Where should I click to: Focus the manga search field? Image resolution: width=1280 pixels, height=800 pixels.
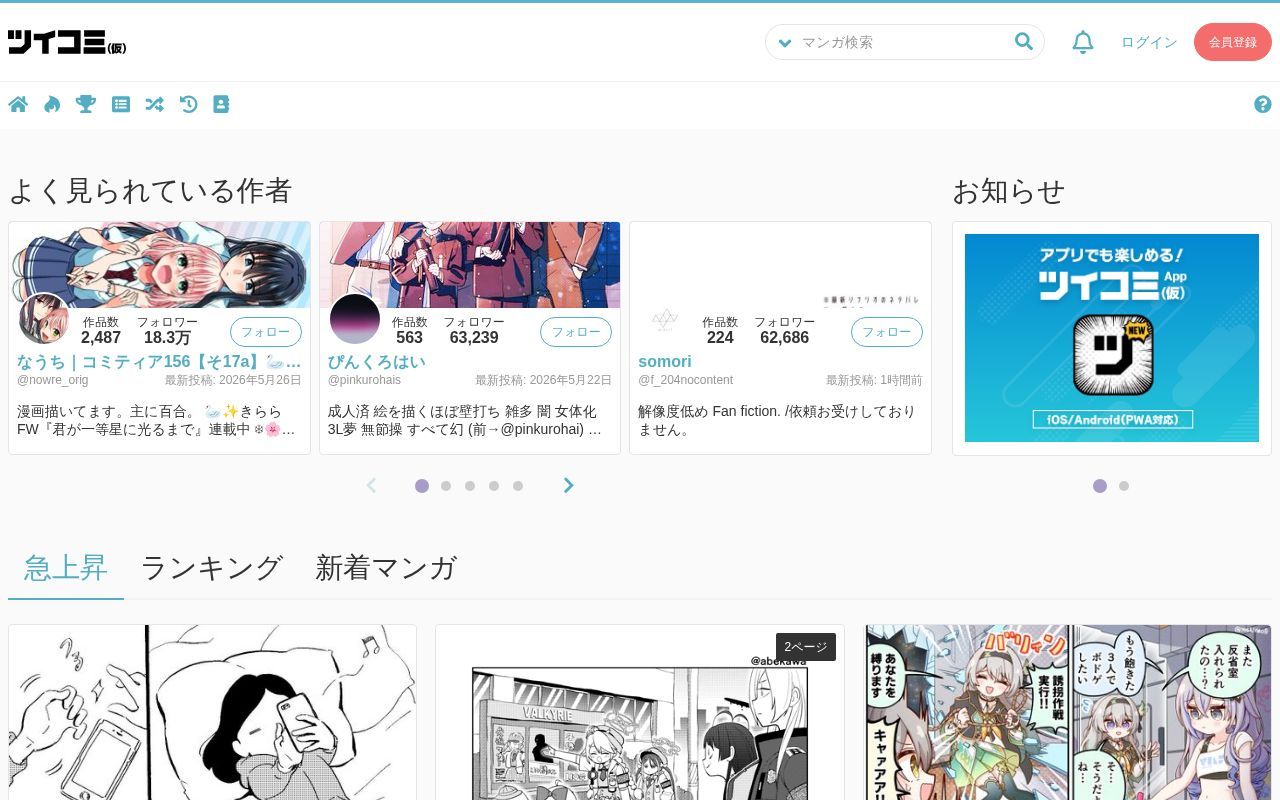[904, 42]
